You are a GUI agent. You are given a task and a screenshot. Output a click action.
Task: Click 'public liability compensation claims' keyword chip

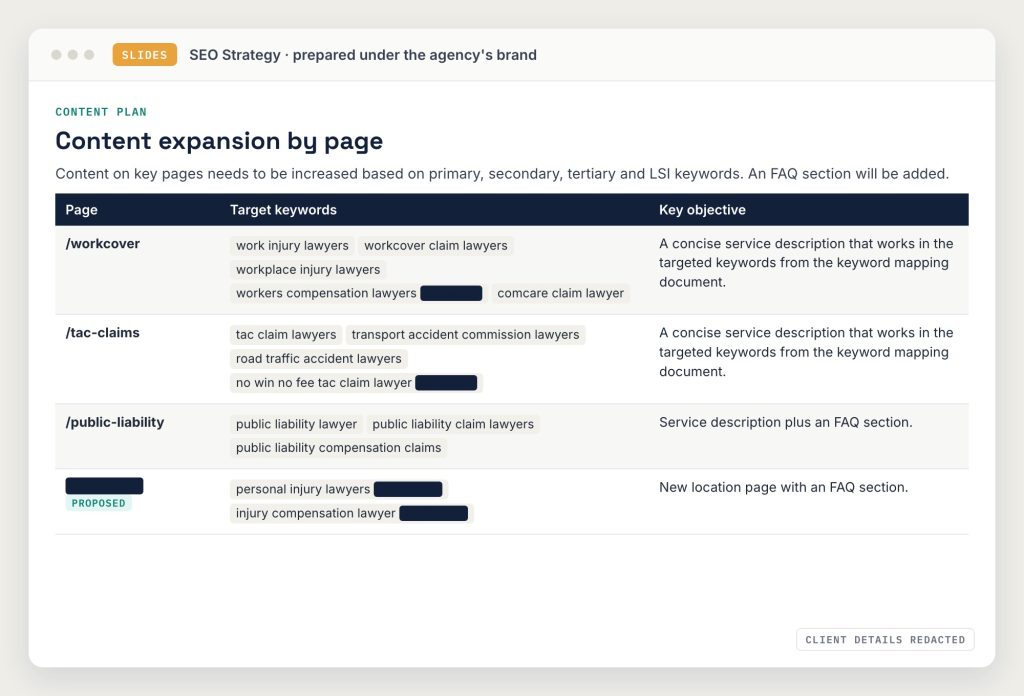(338, 448)
